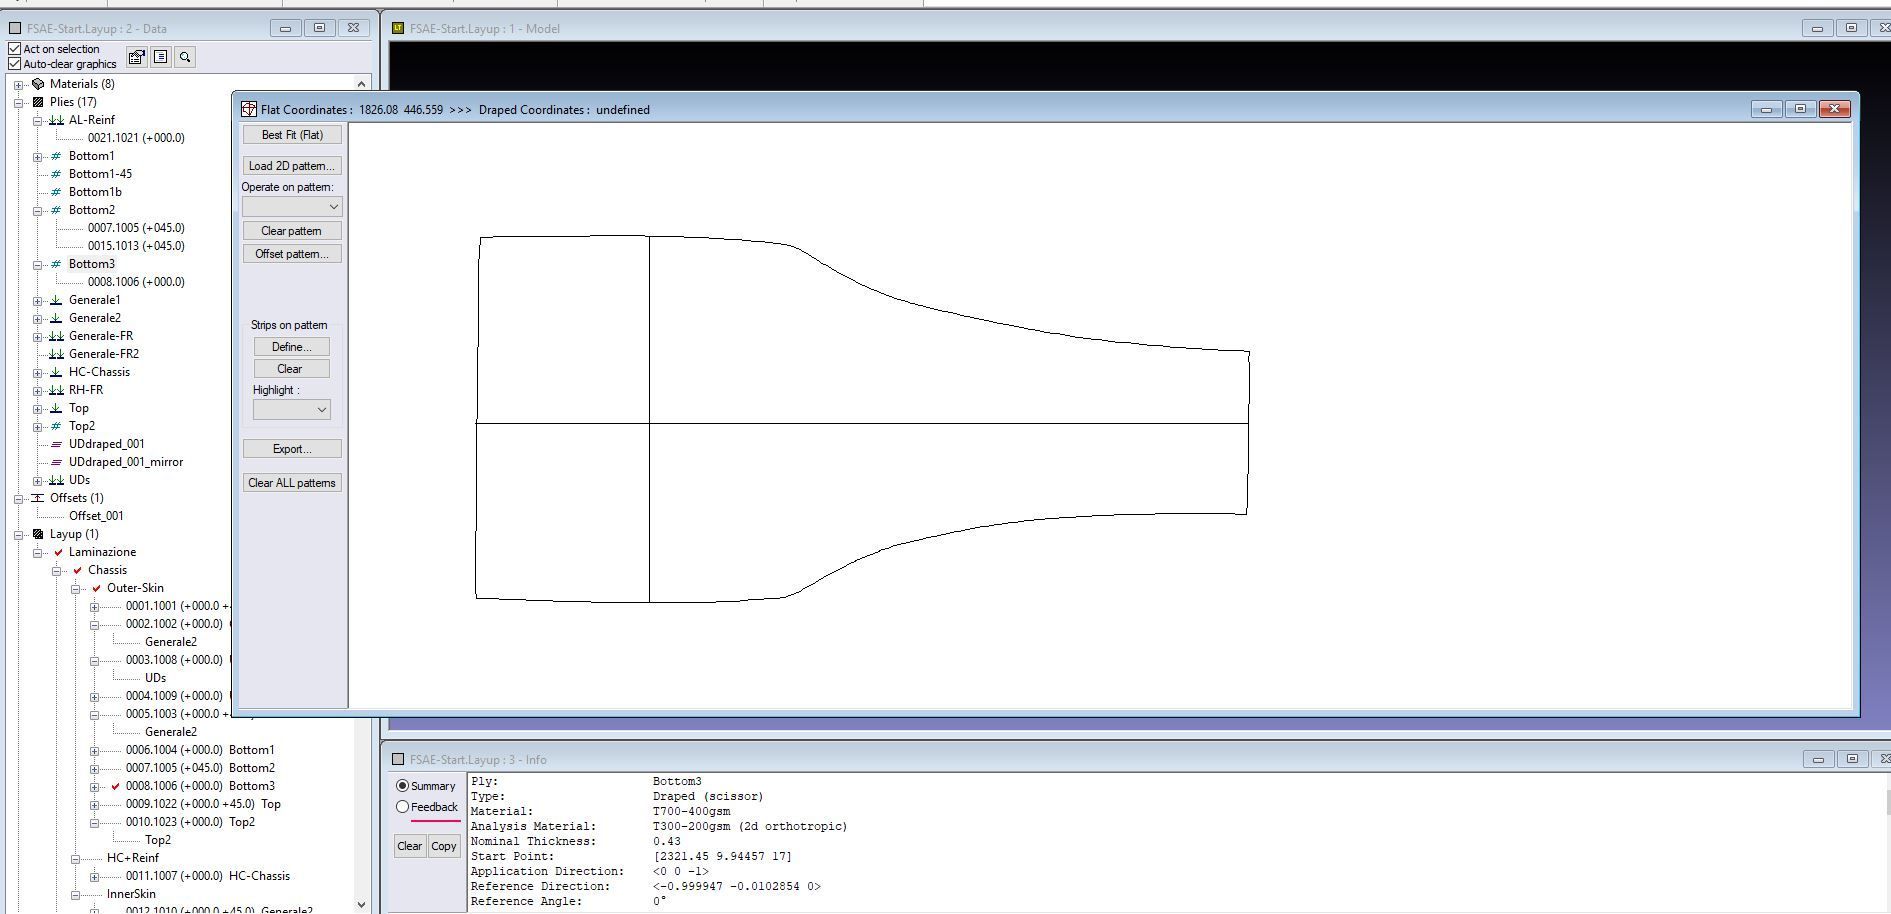Open the properties icon in Data toolbar
1891x914 pixels.
pos(136,57)
